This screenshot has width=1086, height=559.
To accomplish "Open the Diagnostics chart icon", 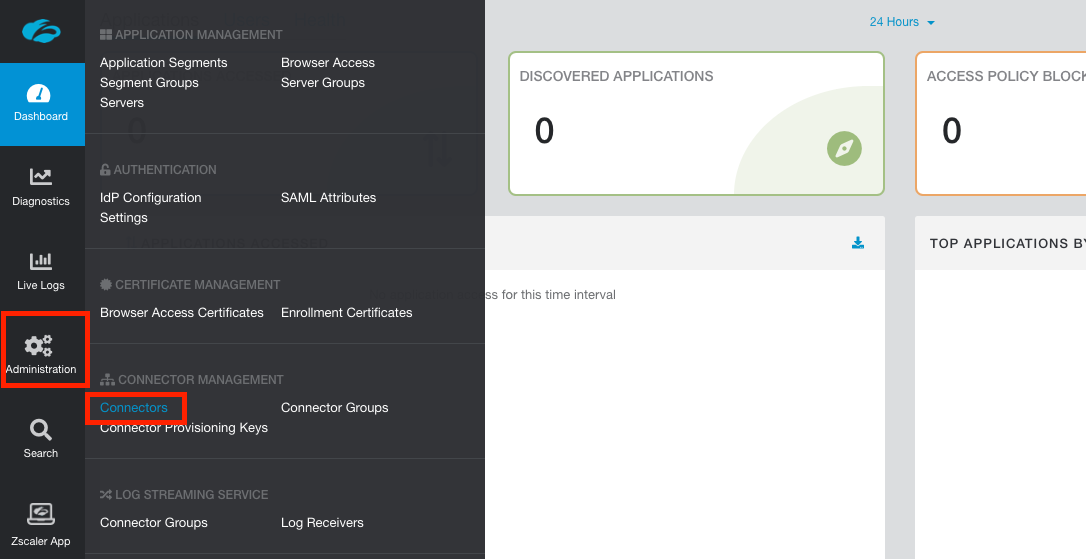I will point(41,177).
